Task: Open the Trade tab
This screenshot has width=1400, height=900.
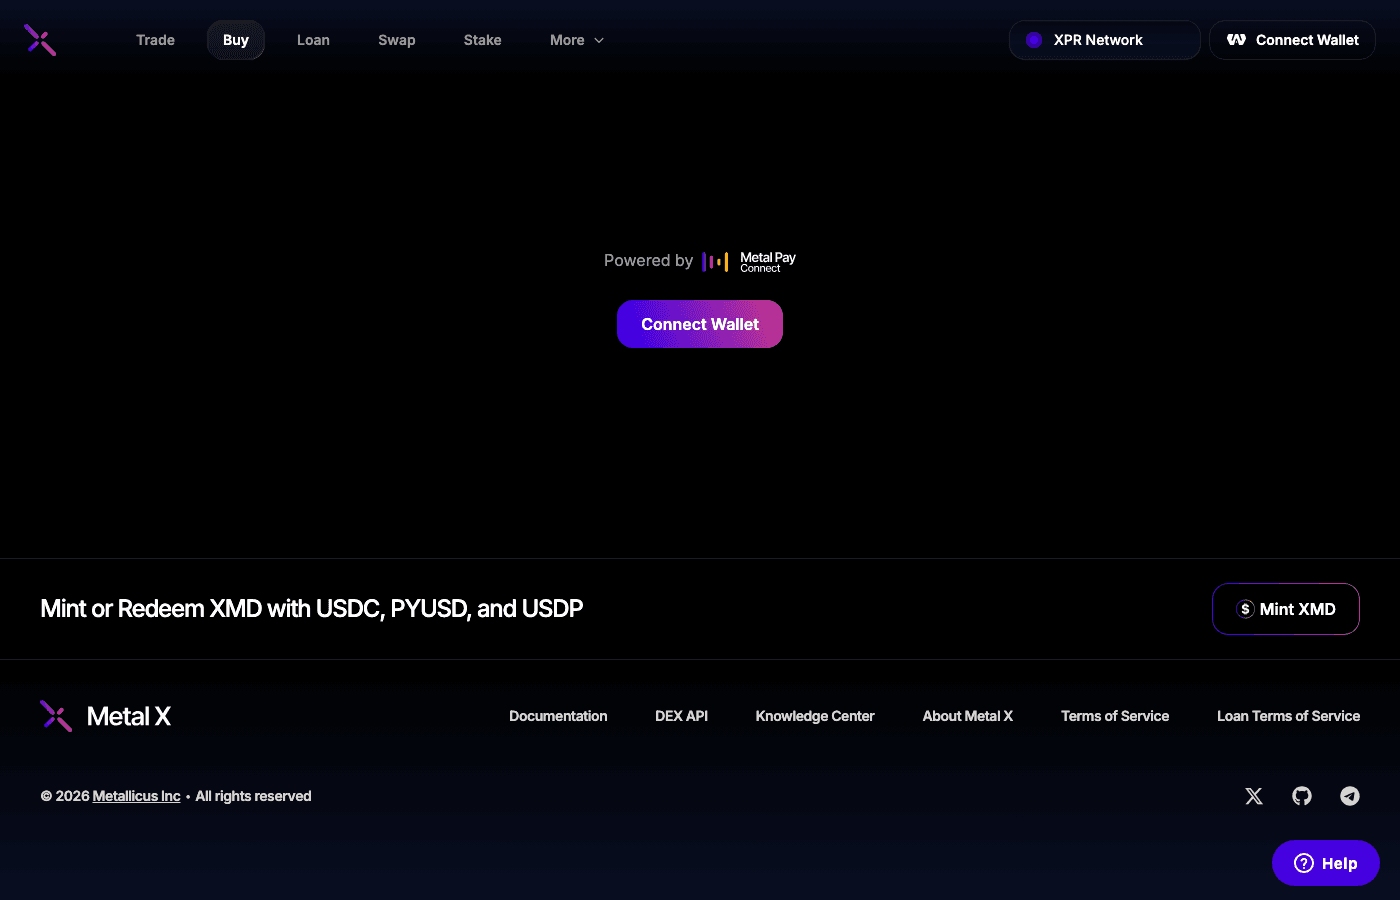Action: click(x=155, y=40)
